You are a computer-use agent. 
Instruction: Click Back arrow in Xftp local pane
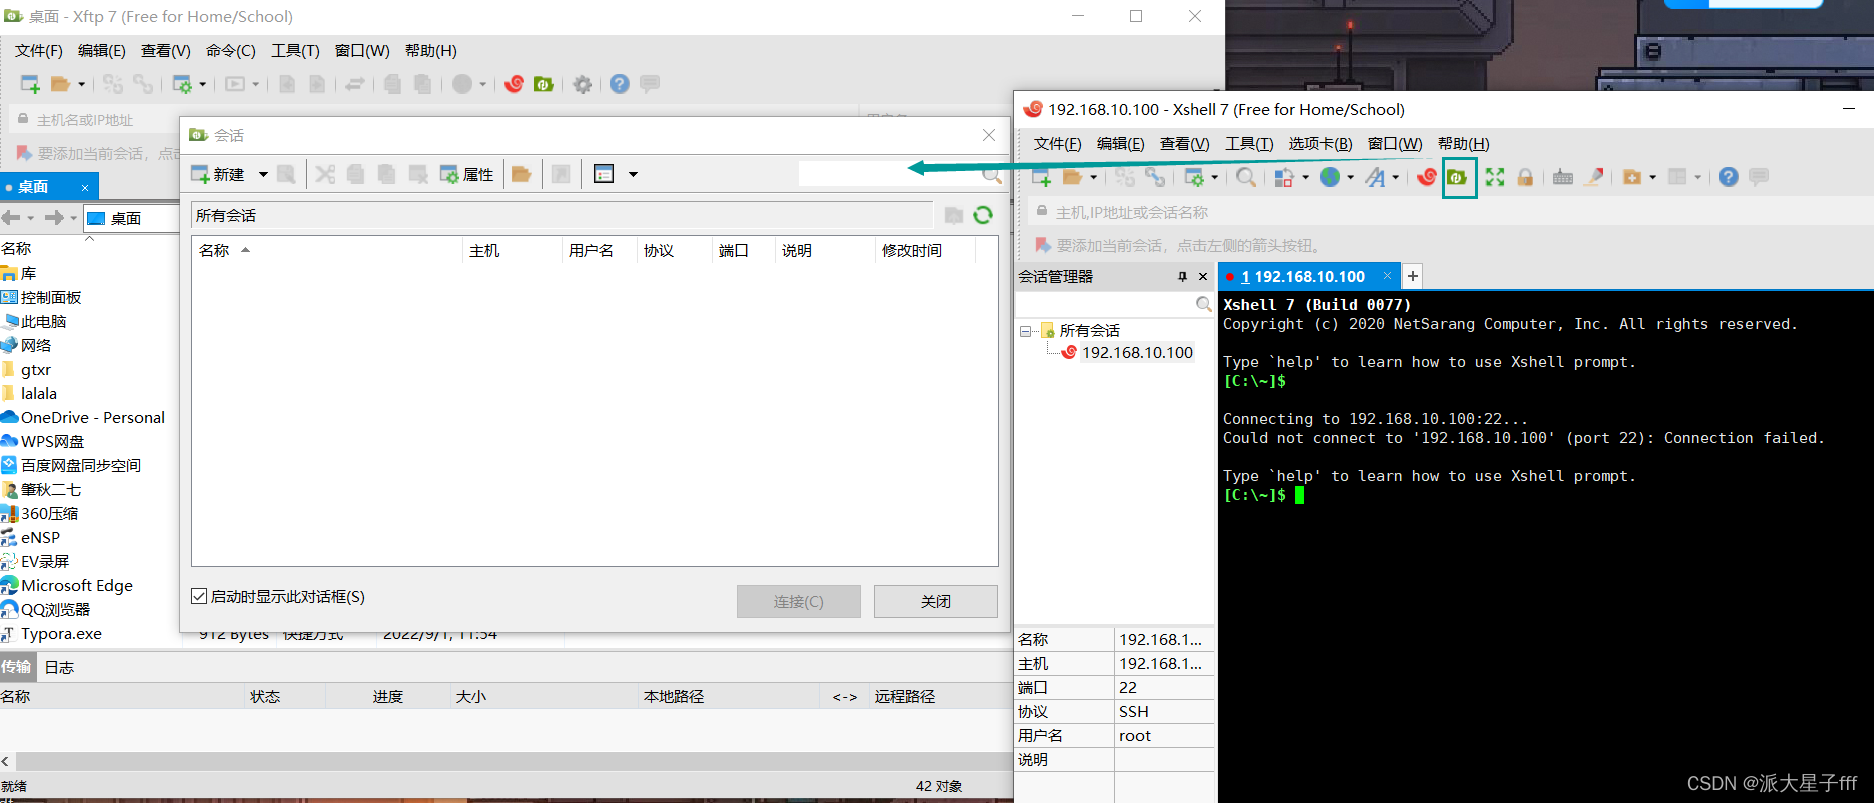[11, 218]
